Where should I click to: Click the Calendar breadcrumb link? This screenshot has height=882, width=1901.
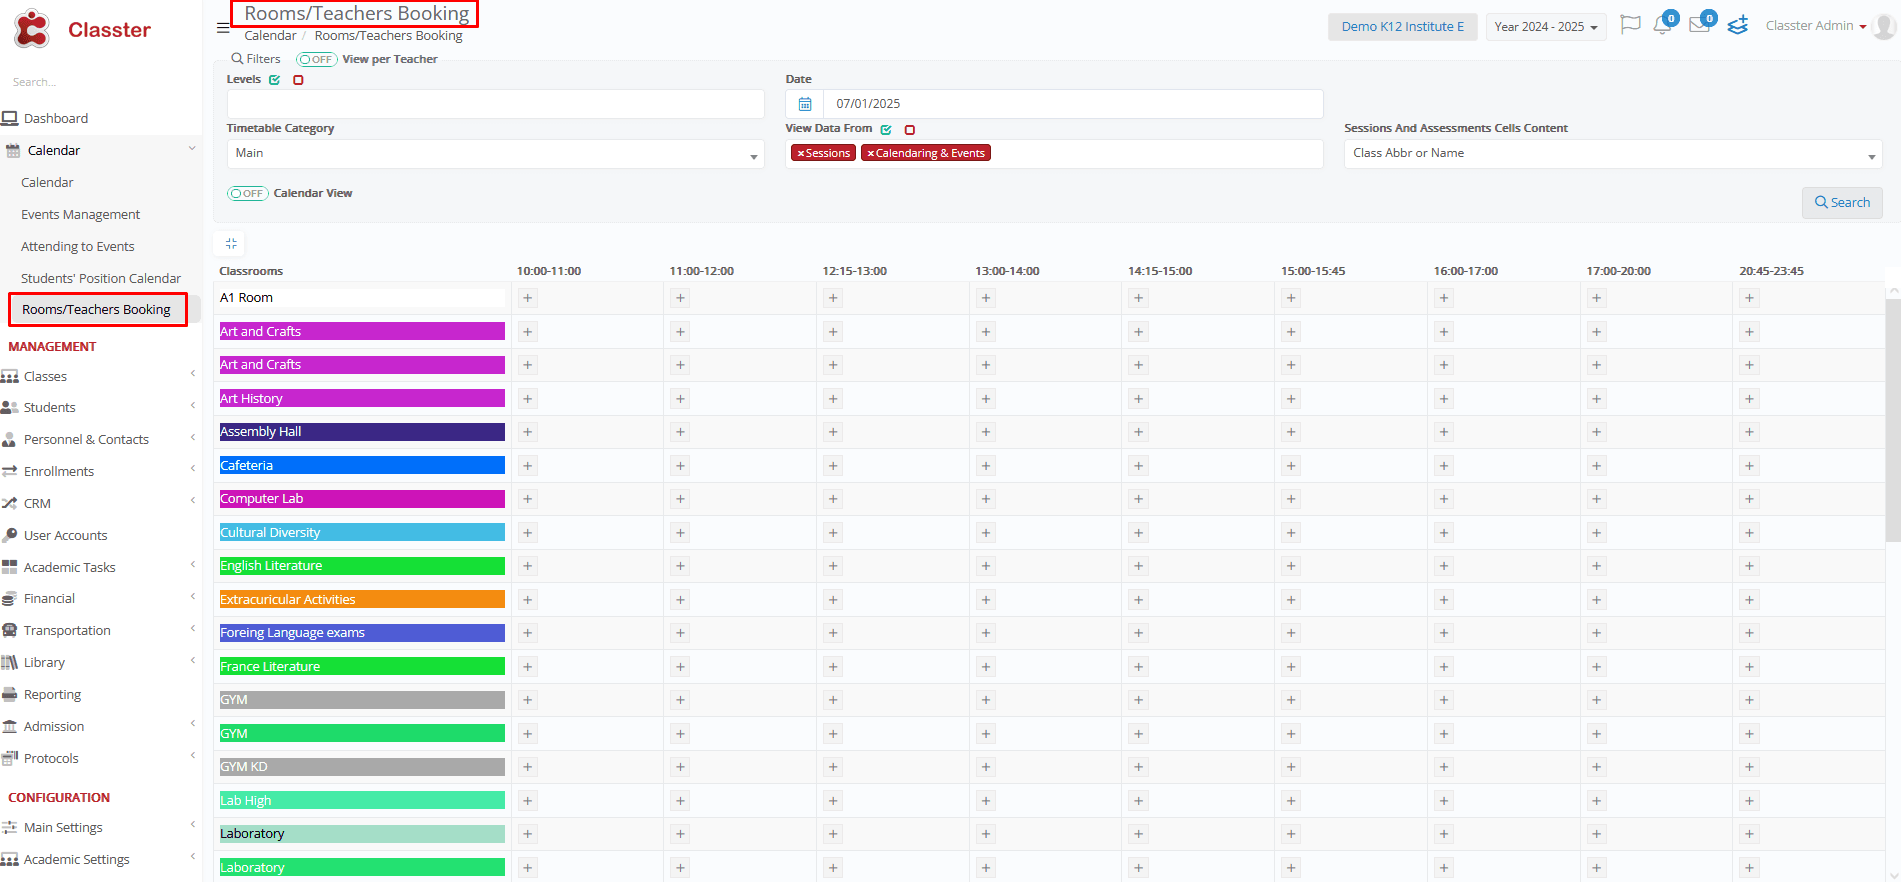[x=270, y=36]
